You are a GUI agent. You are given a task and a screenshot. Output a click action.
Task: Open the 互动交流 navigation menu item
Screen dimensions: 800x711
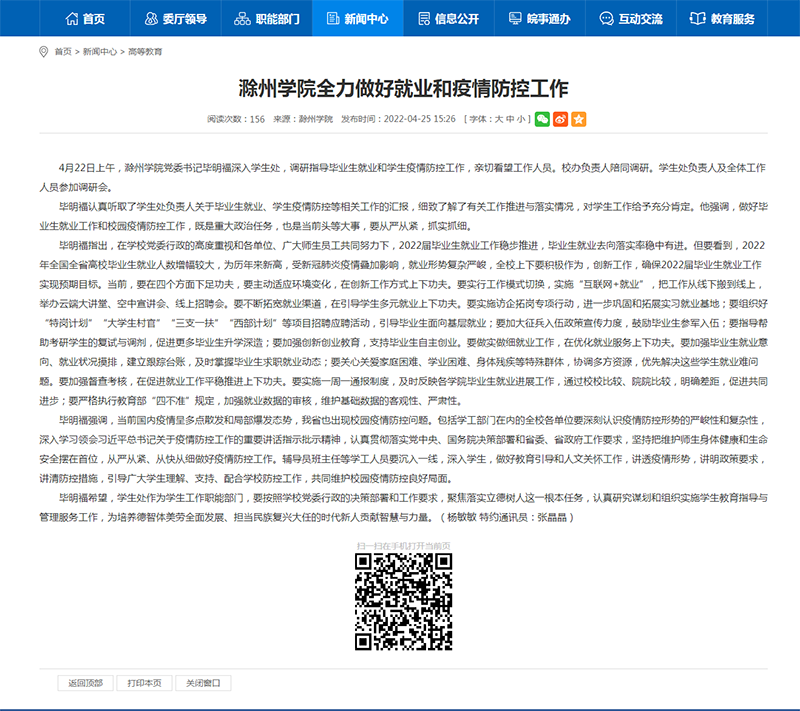tap(631, 18)
